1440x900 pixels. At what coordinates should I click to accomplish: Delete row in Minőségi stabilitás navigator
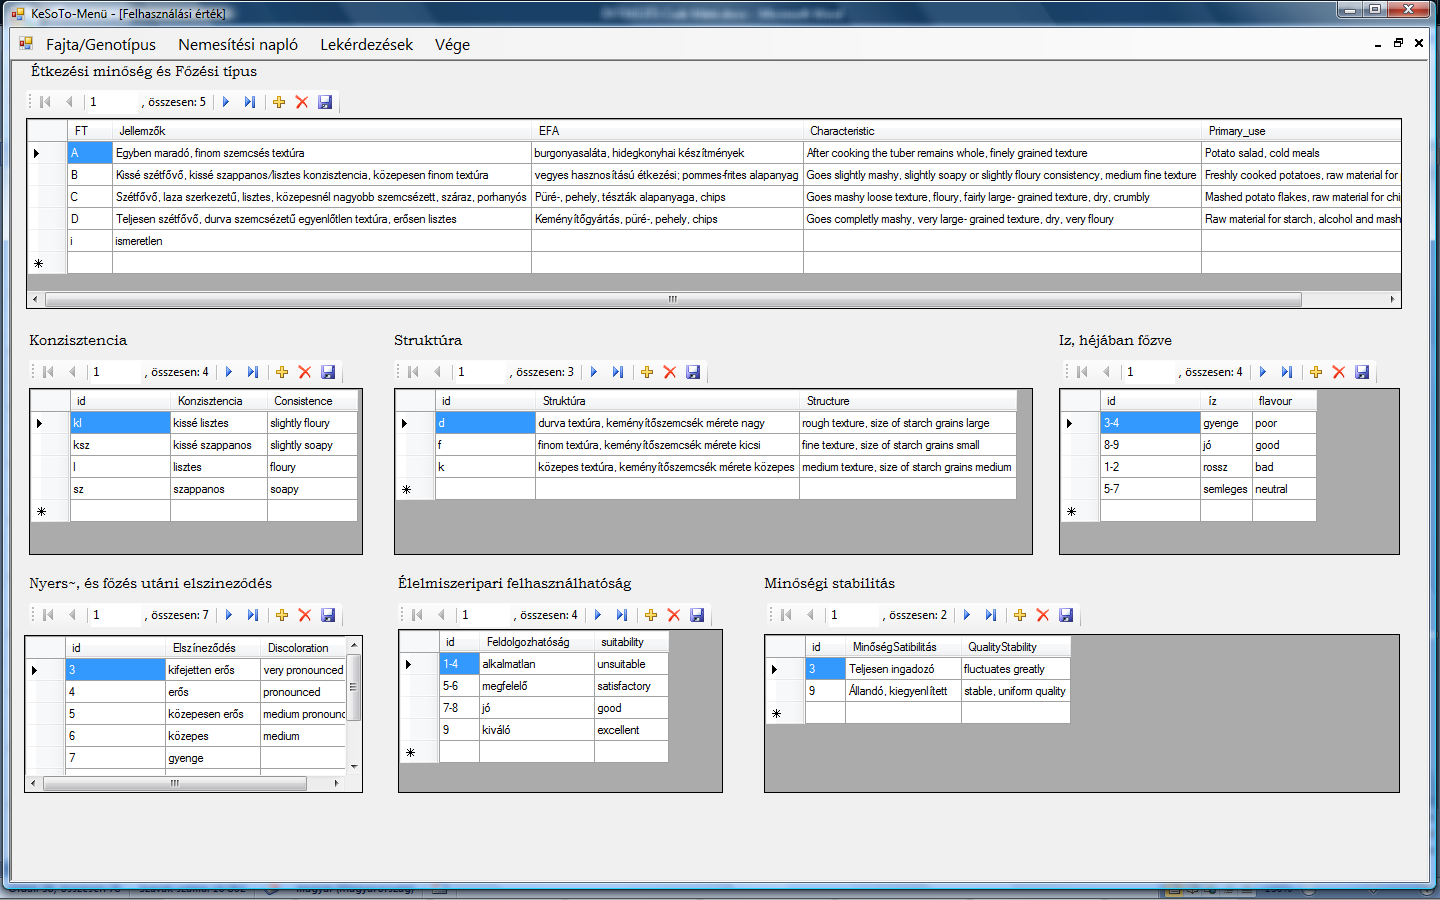tap(1043, 615)
